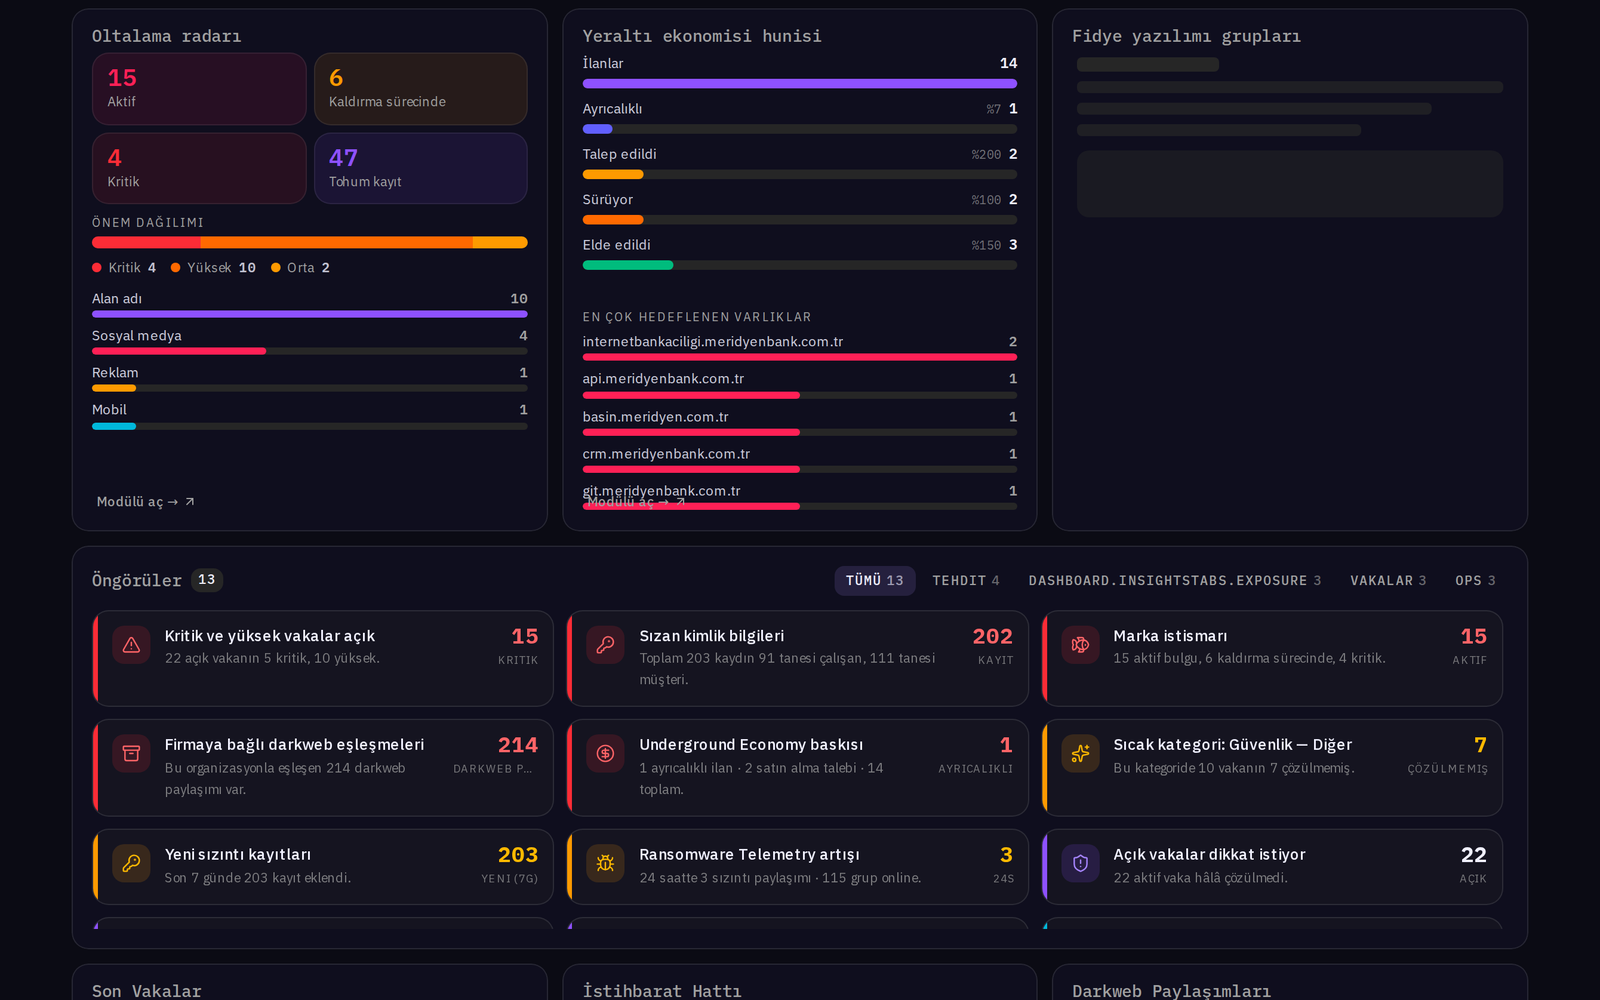Open Modülü aç link in Oltalama radarı
The width and height of the screenshot is (1600, 1000).
[x=145, y=502]
